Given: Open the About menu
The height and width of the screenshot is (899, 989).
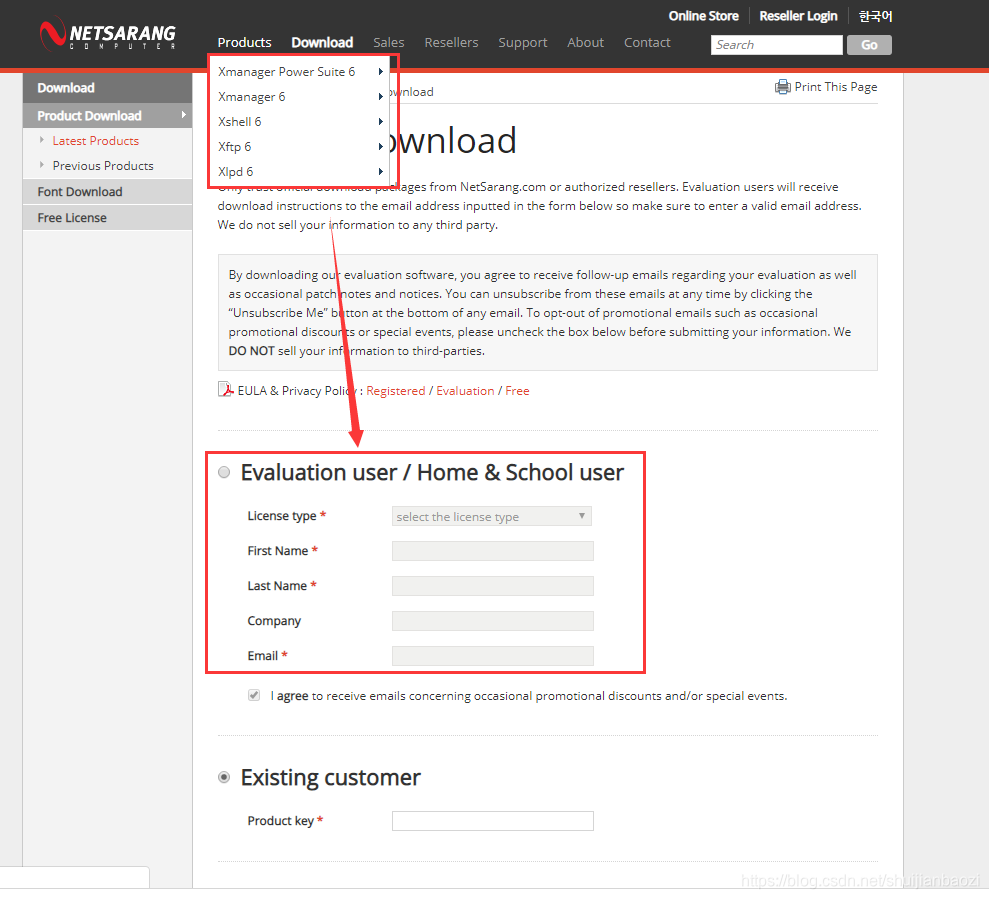Looking at the screenshot, I should (x=585, y=43).
